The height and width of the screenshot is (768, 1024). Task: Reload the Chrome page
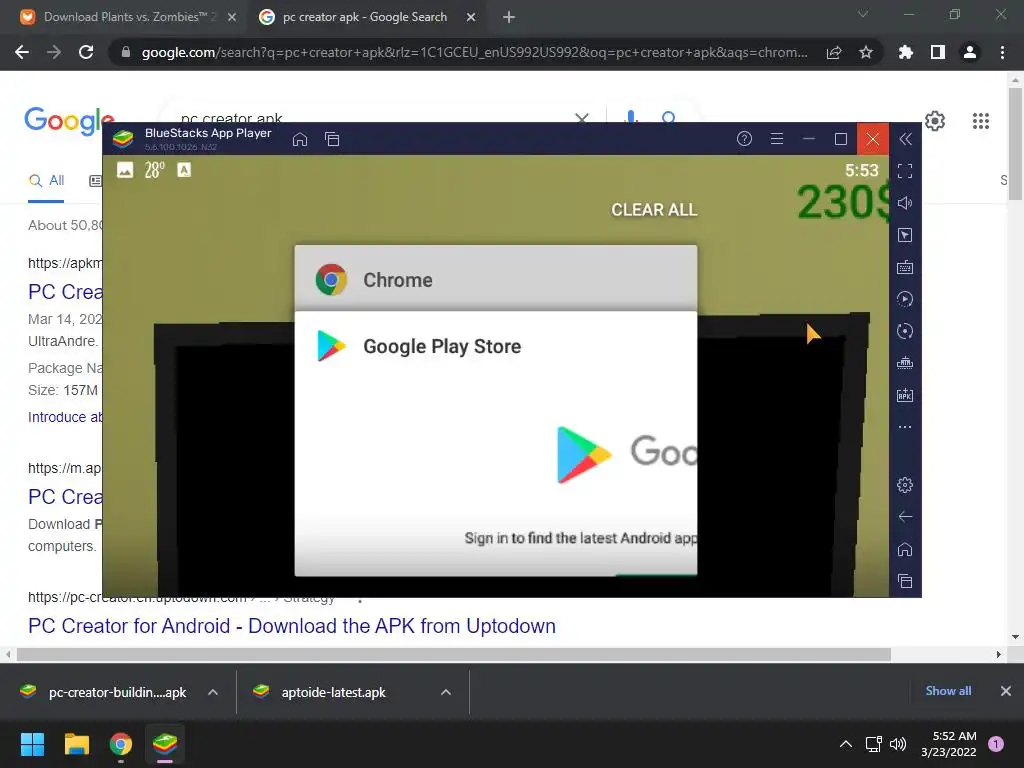point(86,52)
